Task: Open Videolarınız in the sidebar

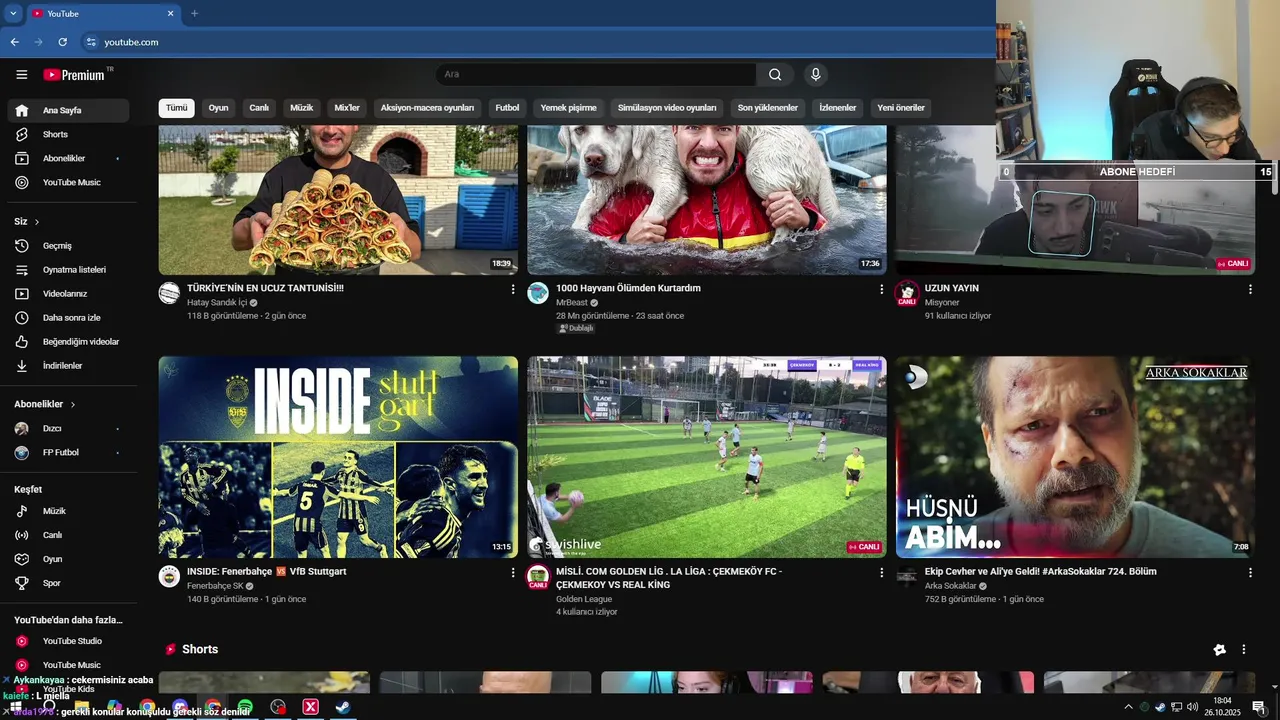Action: (x=68, y=294)
